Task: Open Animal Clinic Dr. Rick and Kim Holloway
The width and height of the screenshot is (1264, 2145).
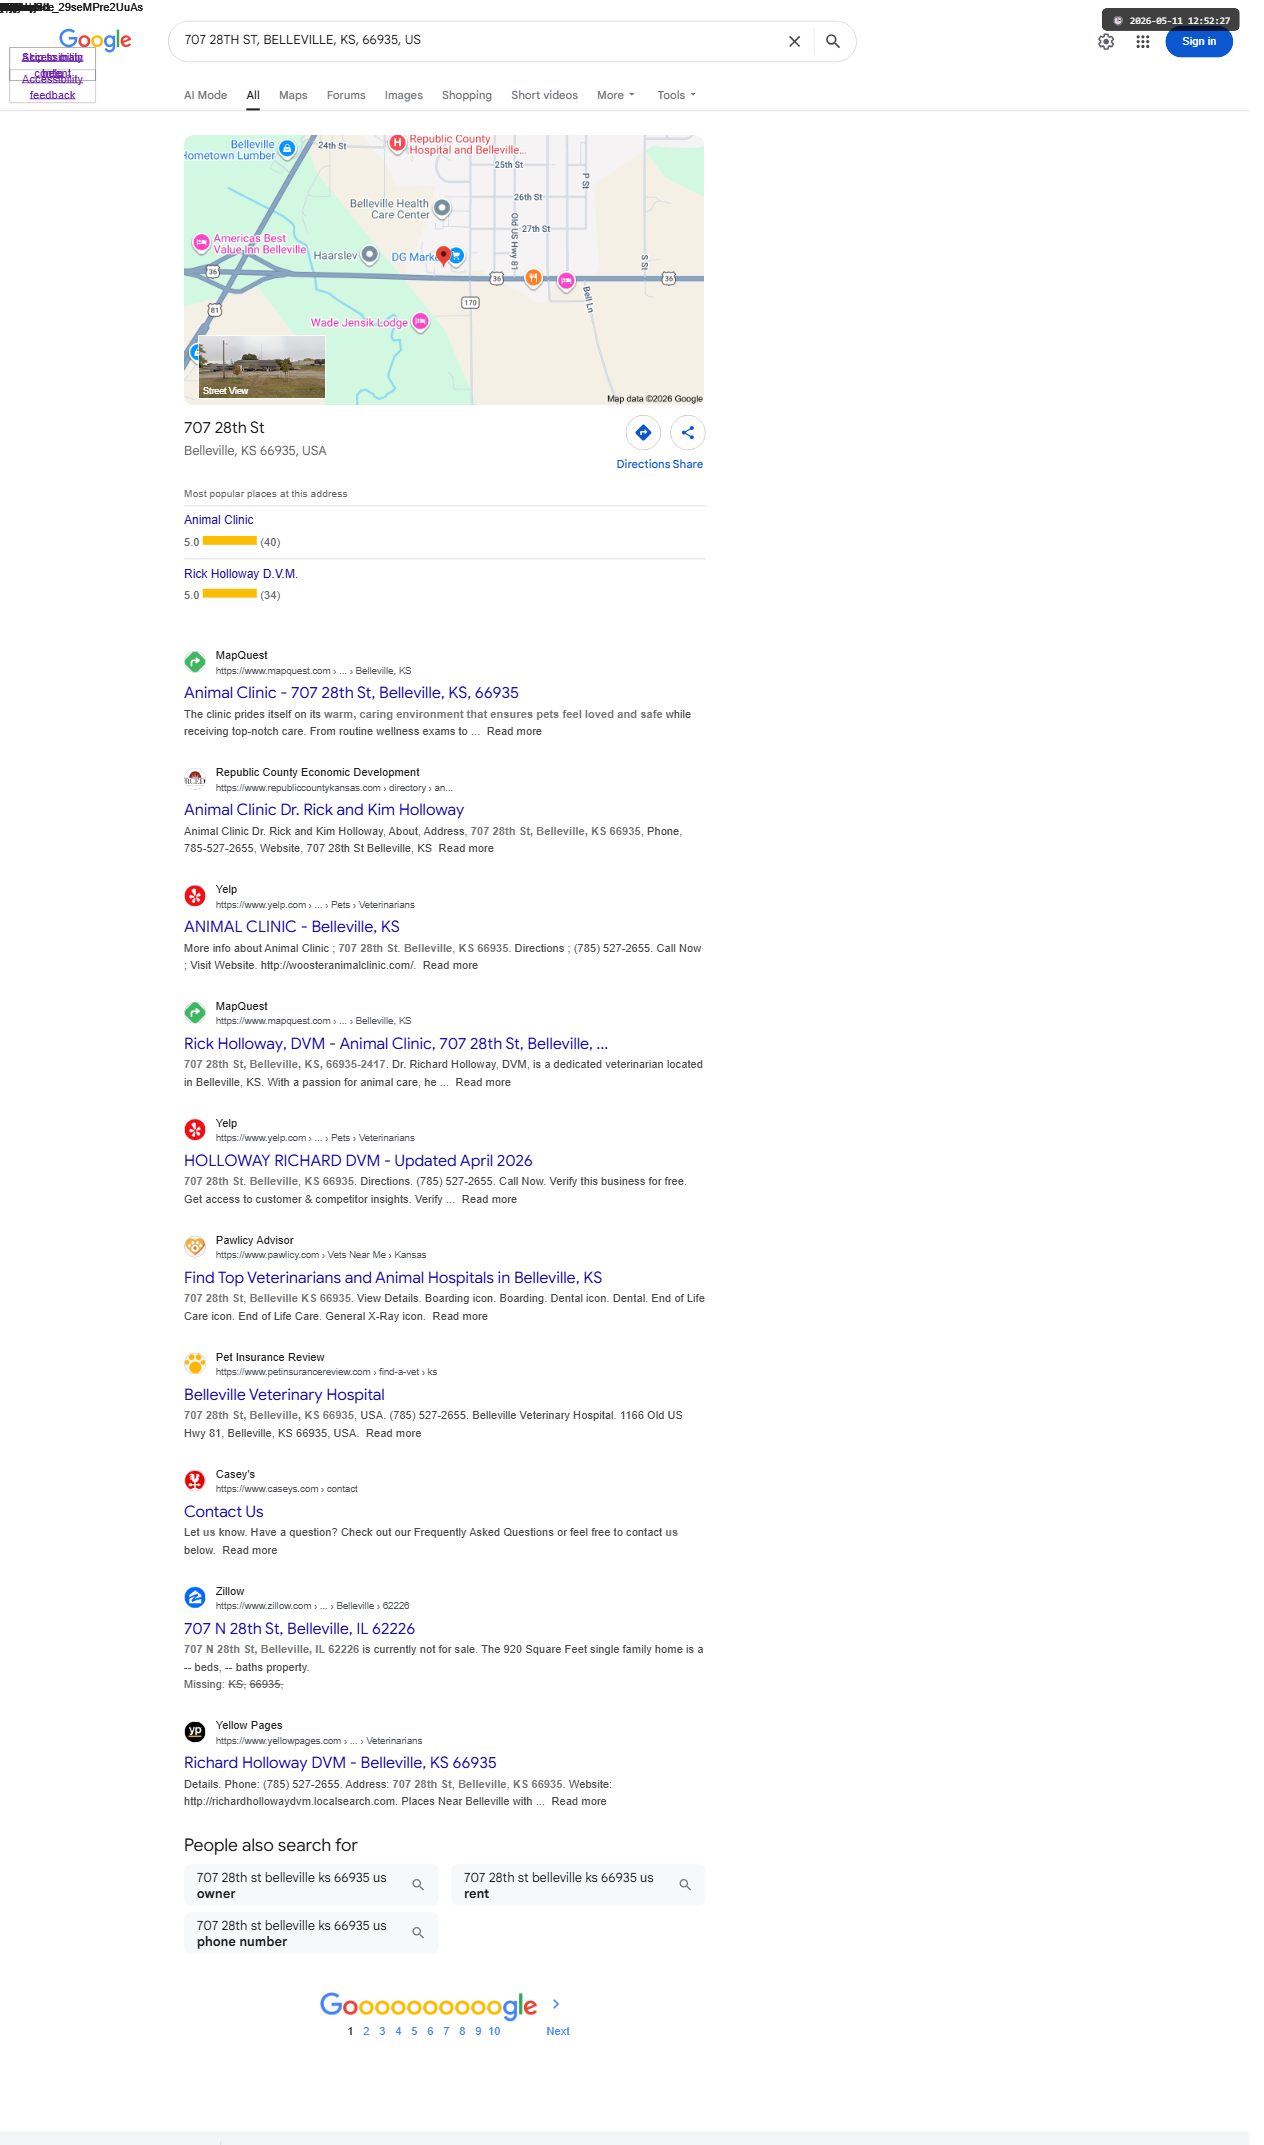Action: [324, 810]
